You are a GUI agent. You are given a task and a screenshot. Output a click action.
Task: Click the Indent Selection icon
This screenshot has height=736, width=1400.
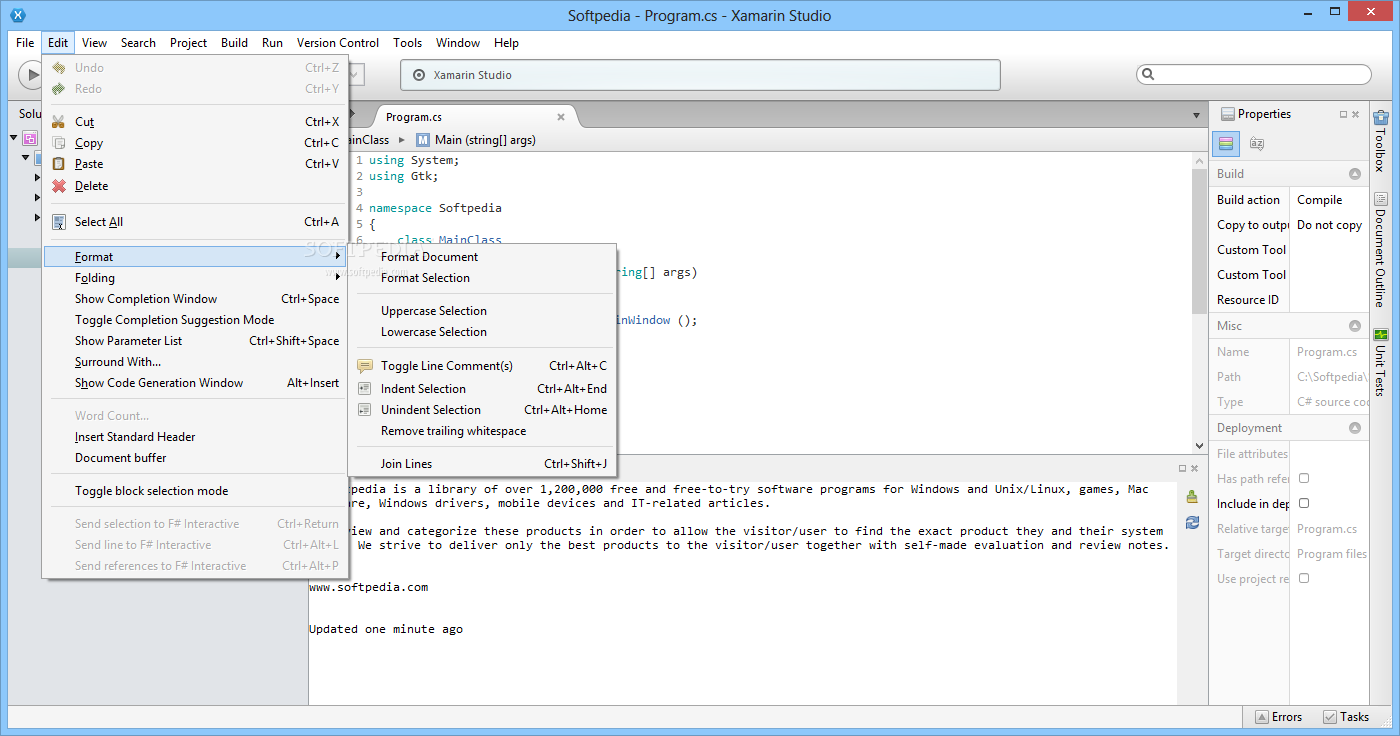[x=365, y=389]
